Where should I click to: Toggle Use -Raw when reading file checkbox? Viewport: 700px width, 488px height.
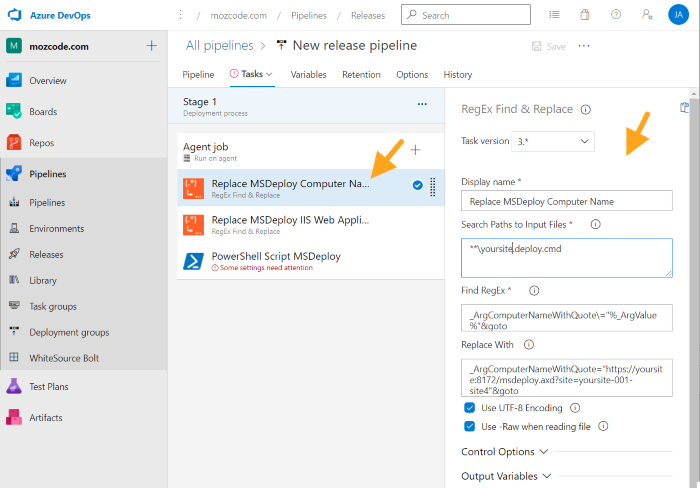click(x=470, y=426)
